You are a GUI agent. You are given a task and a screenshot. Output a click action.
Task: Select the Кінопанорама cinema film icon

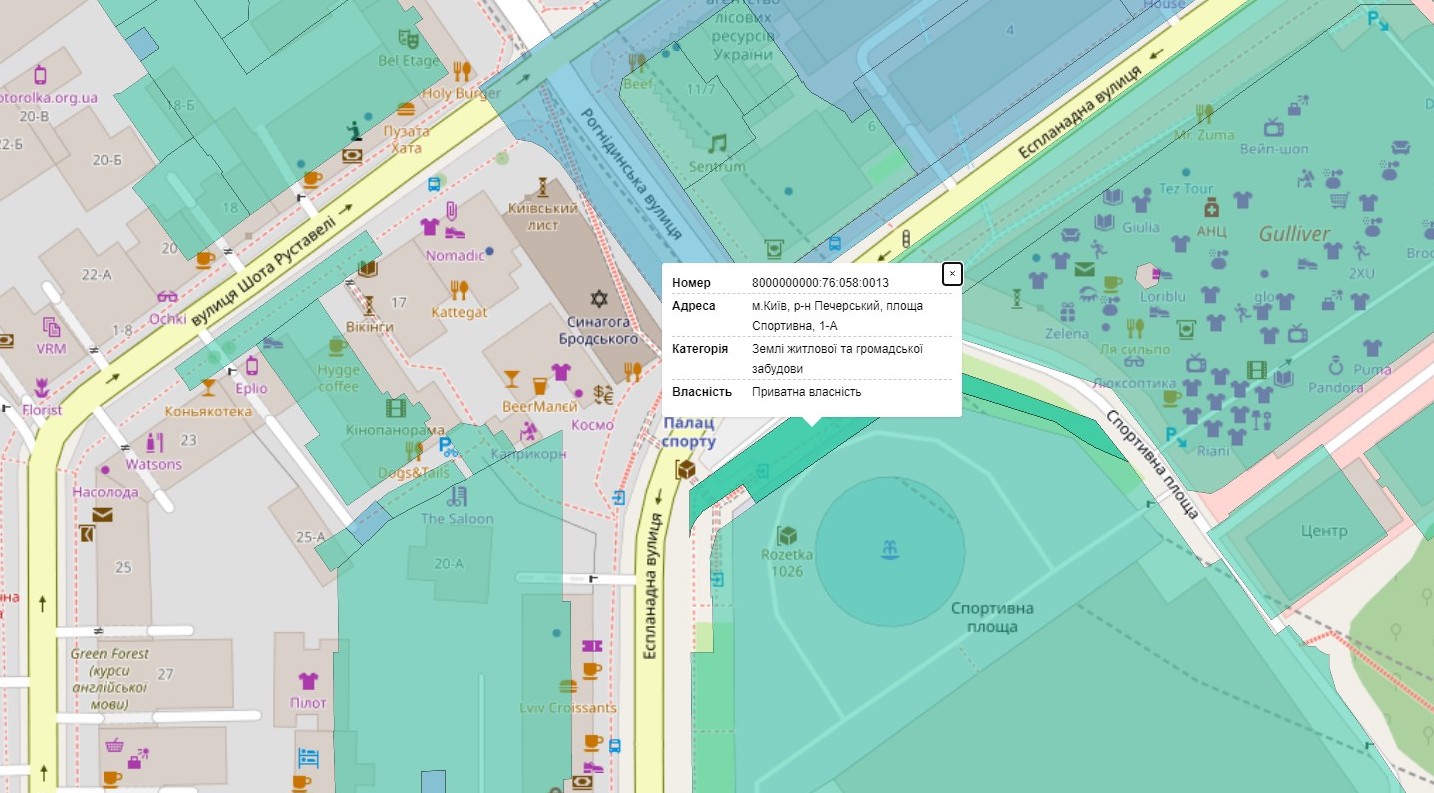click(x=397, y=408)
